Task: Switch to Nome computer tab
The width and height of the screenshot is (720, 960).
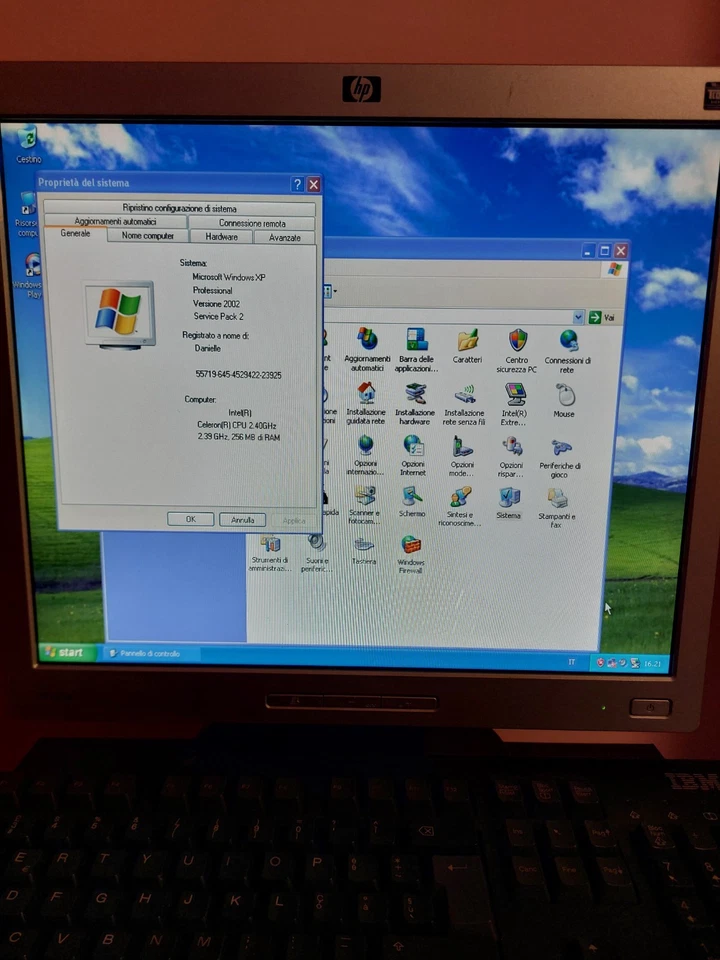Action: [x=148, y=236]
